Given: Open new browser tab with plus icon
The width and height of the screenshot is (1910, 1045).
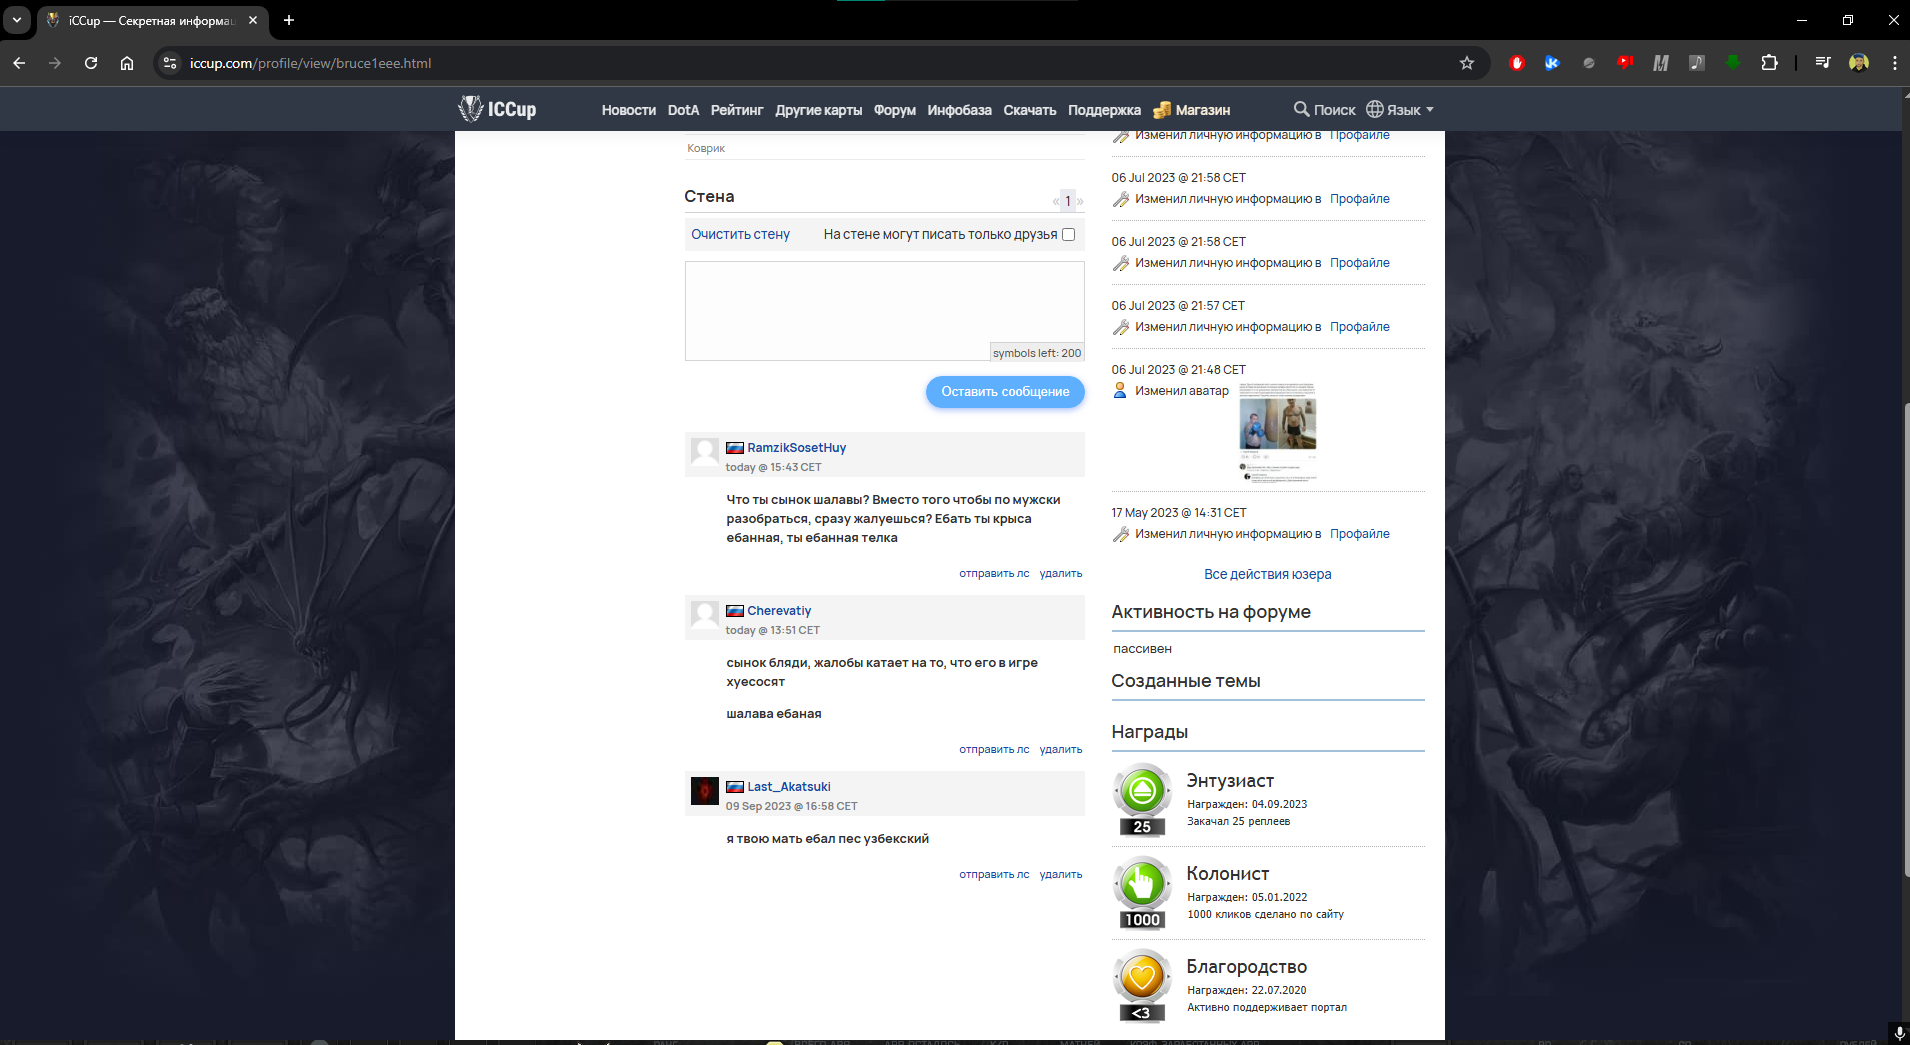Looking at the screenshot, I should tap(289, 20).
